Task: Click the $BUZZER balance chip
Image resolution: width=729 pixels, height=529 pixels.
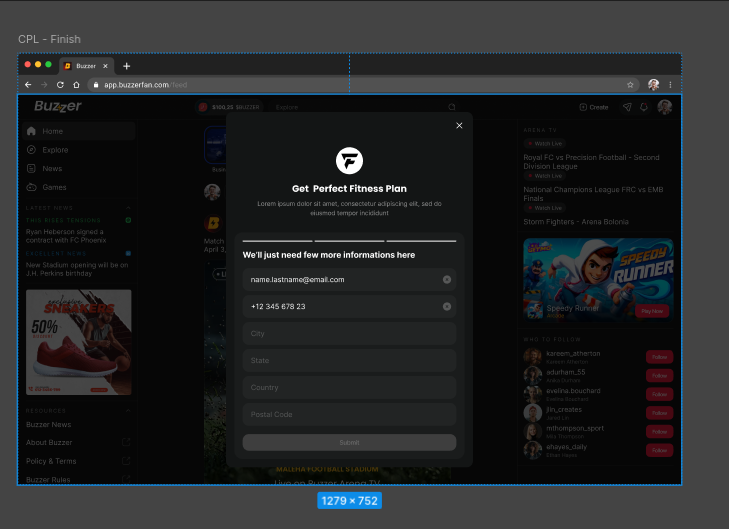Action: pos(229,107)
